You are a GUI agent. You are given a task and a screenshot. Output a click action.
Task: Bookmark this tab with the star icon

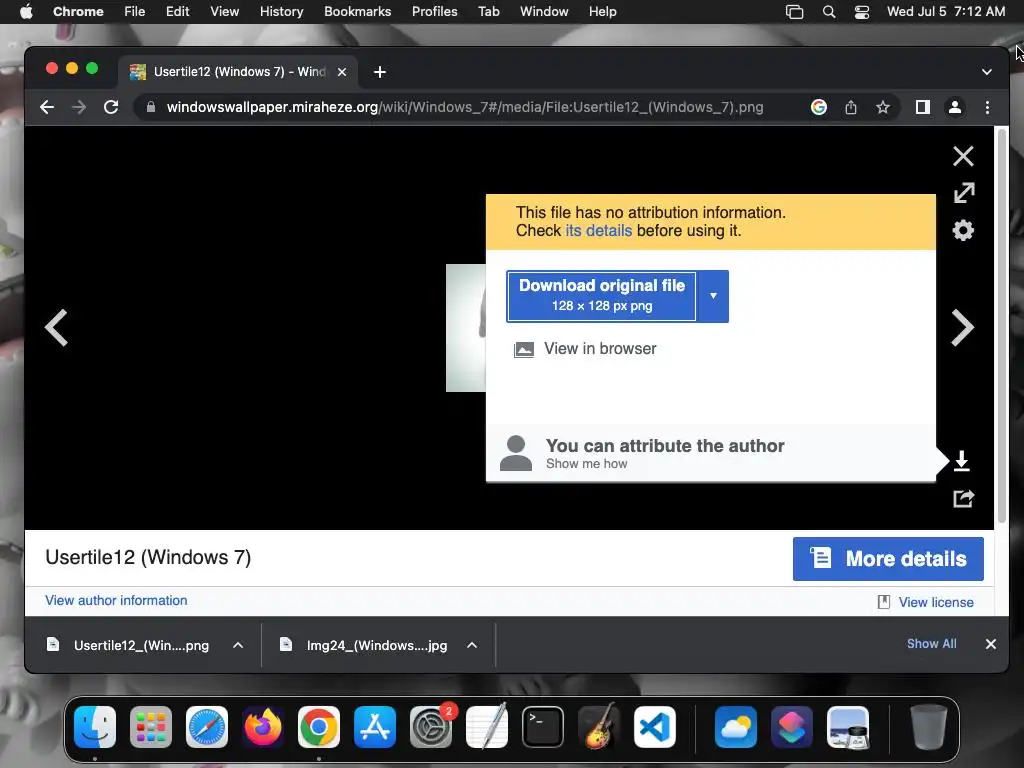pos(883,107)
